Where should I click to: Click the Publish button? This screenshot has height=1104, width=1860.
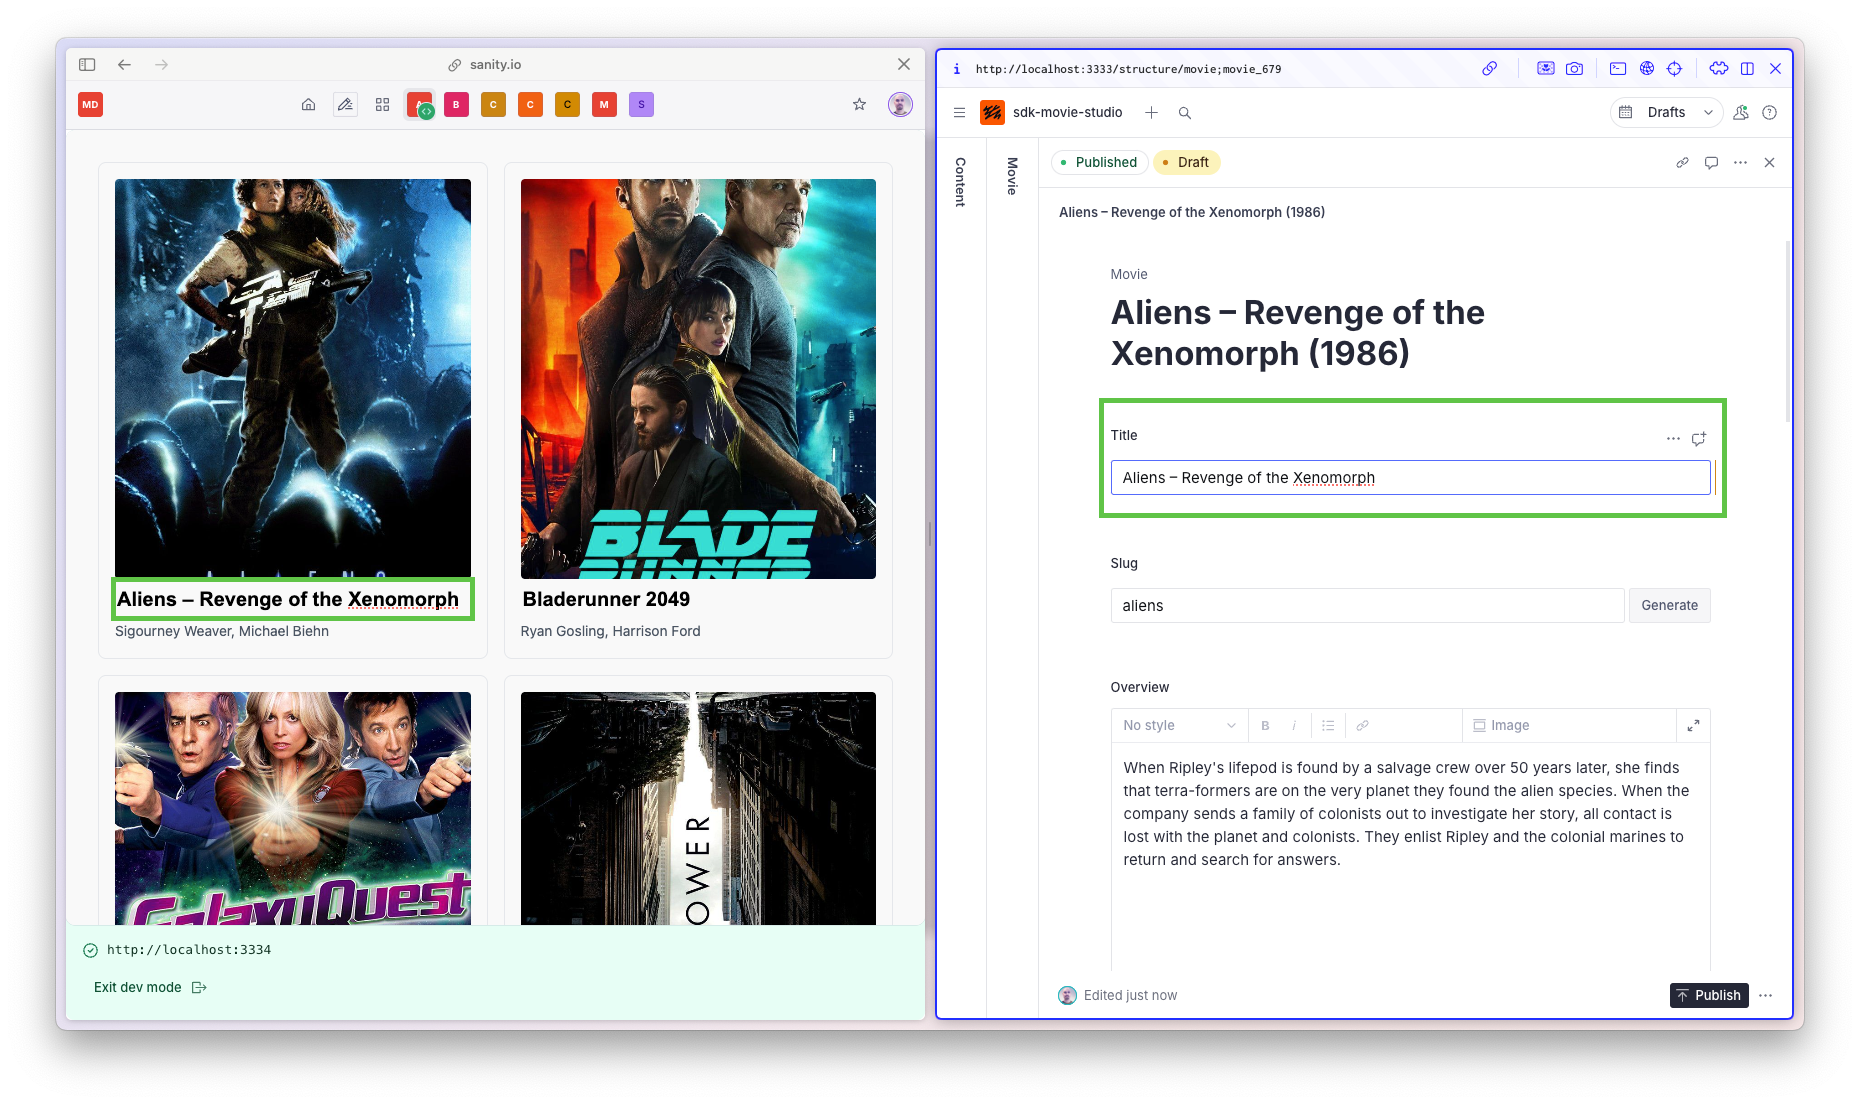[x=1709, y=995]
